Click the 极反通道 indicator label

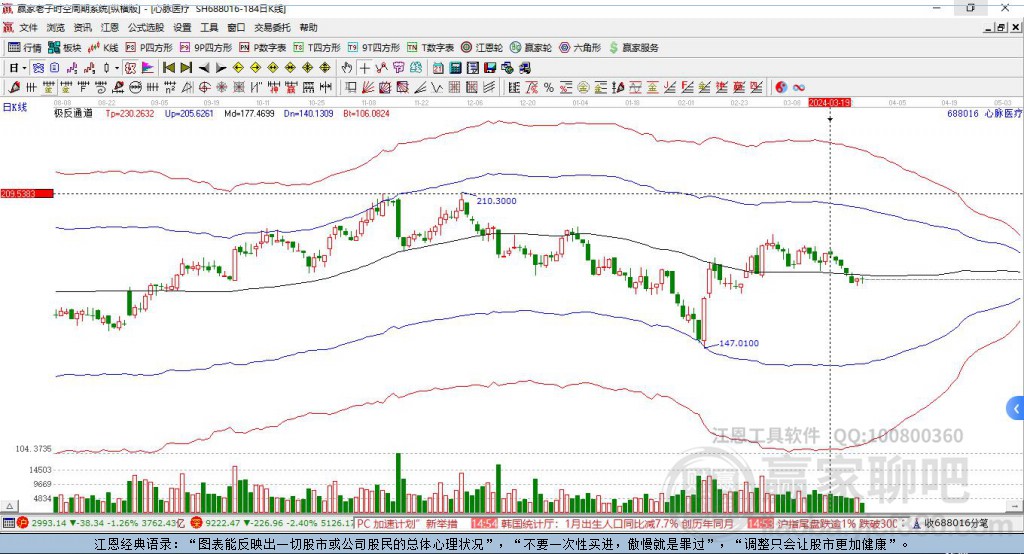click(x=73, y=113)
